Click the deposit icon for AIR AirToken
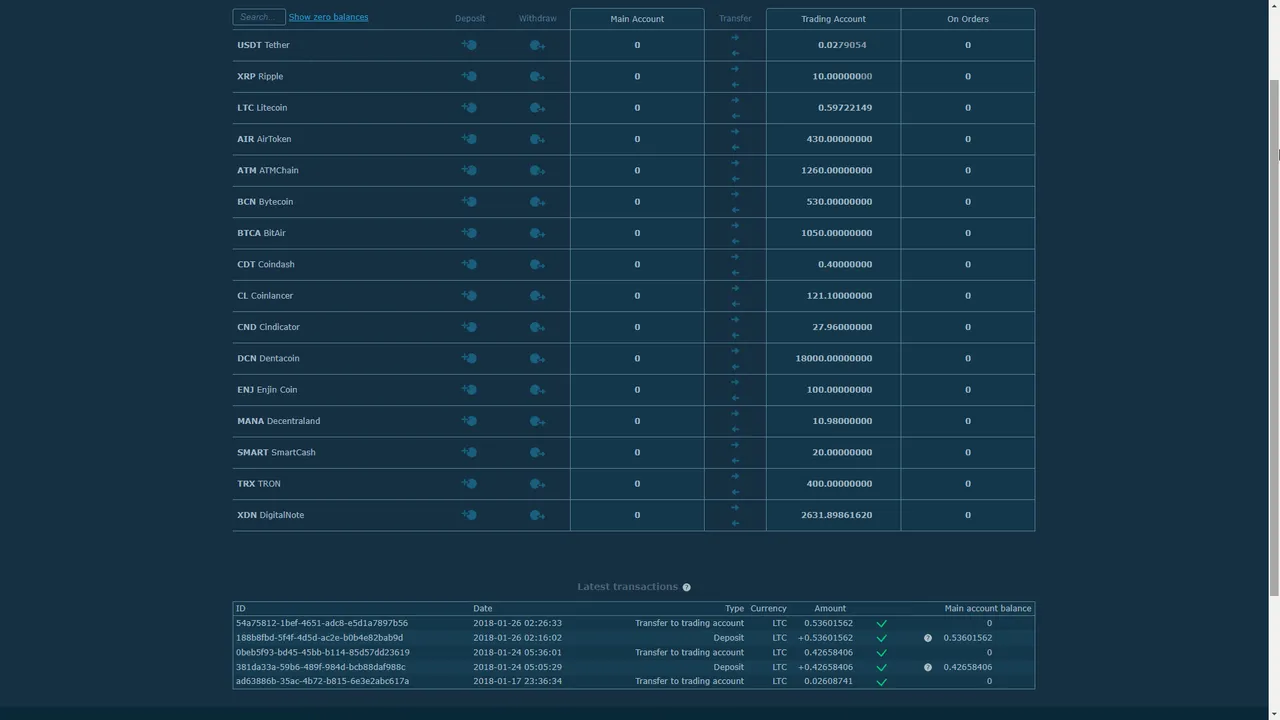Screen dimensions: 1280x720 click(469, 139)
